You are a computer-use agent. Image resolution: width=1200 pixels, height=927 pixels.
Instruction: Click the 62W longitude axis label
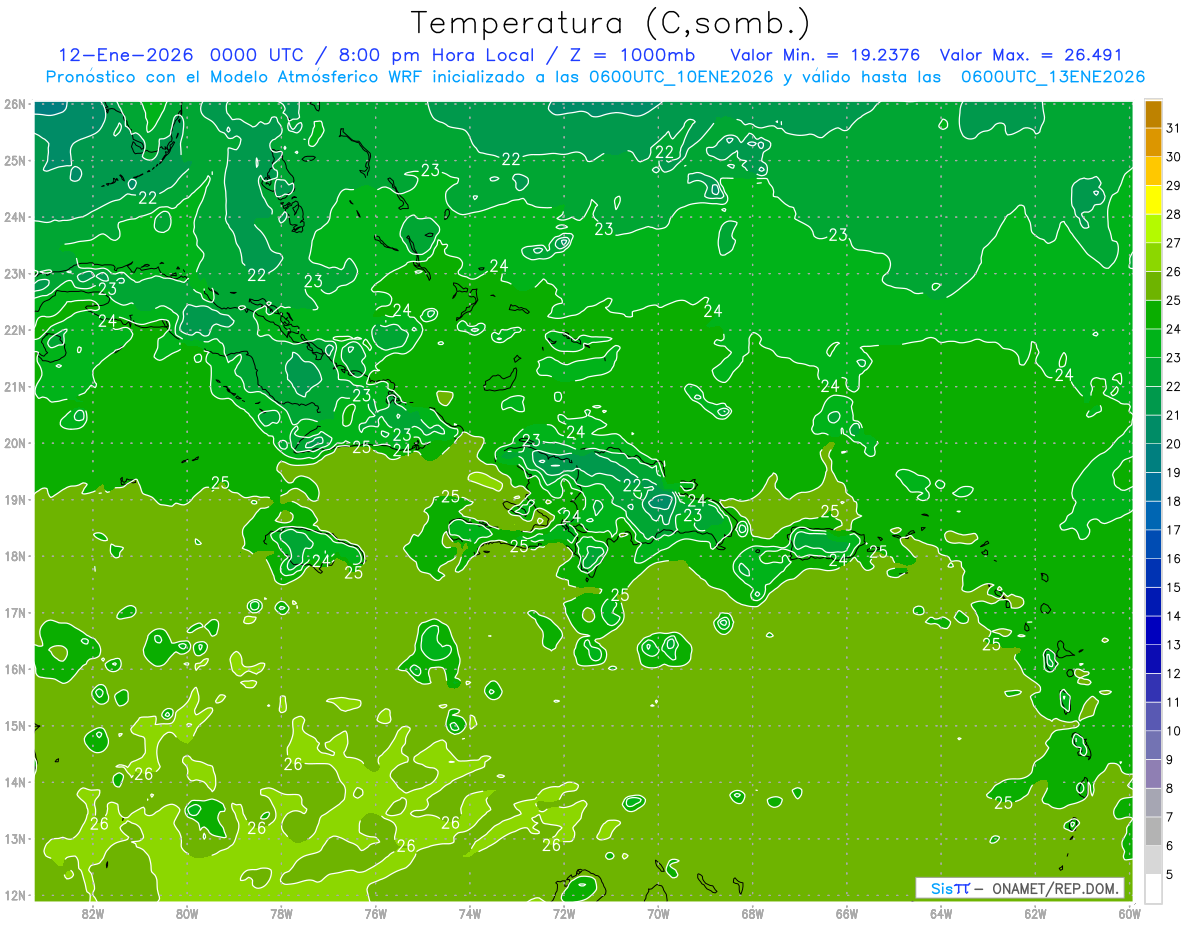click(x=1035, y=912)
